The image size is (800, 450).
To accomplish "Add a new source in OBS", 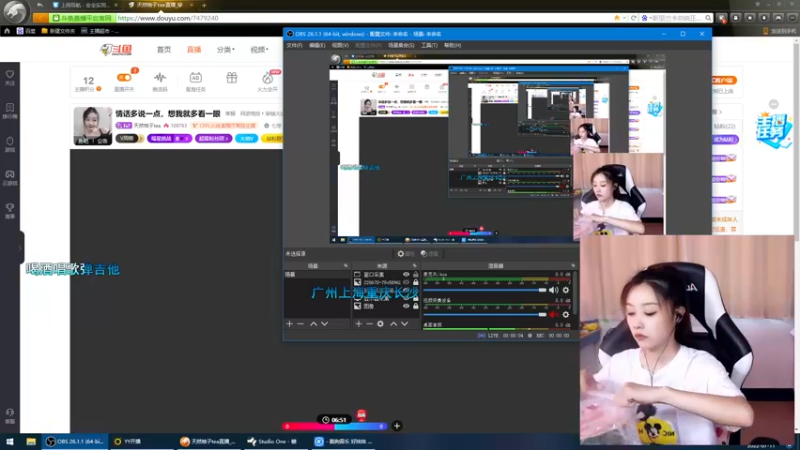I will tap(358, 324).
